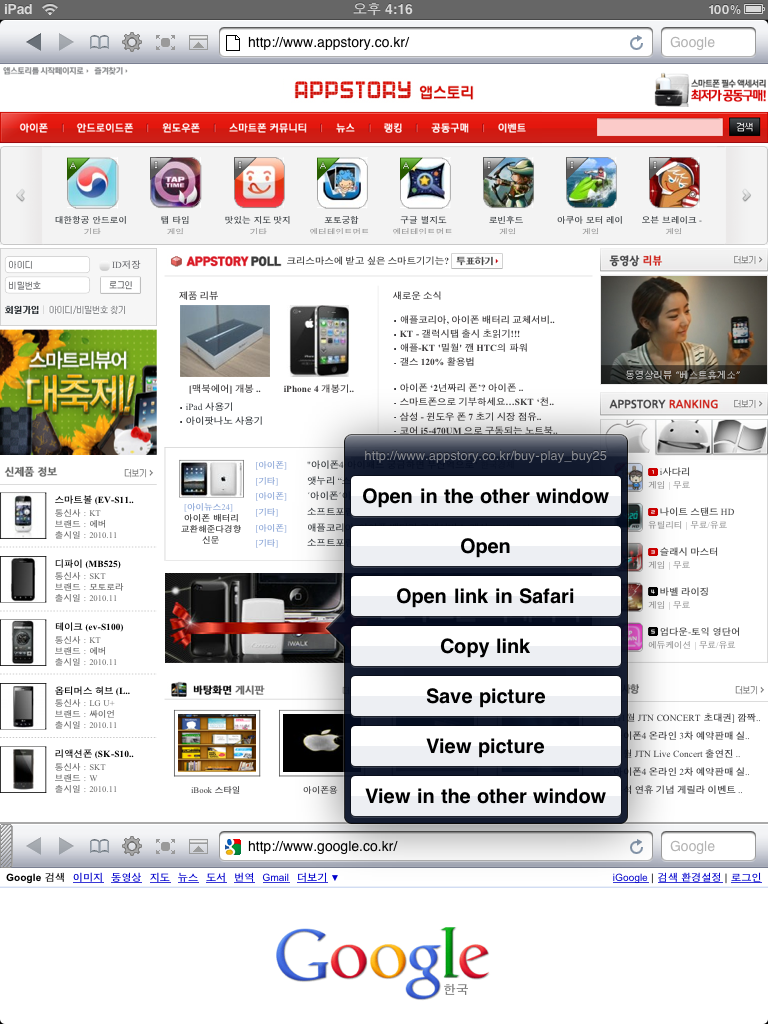This screenshot has width=768, height=1024.
Task: Tap the split-view icon in bottom toolbar
Action: [199, 846]
